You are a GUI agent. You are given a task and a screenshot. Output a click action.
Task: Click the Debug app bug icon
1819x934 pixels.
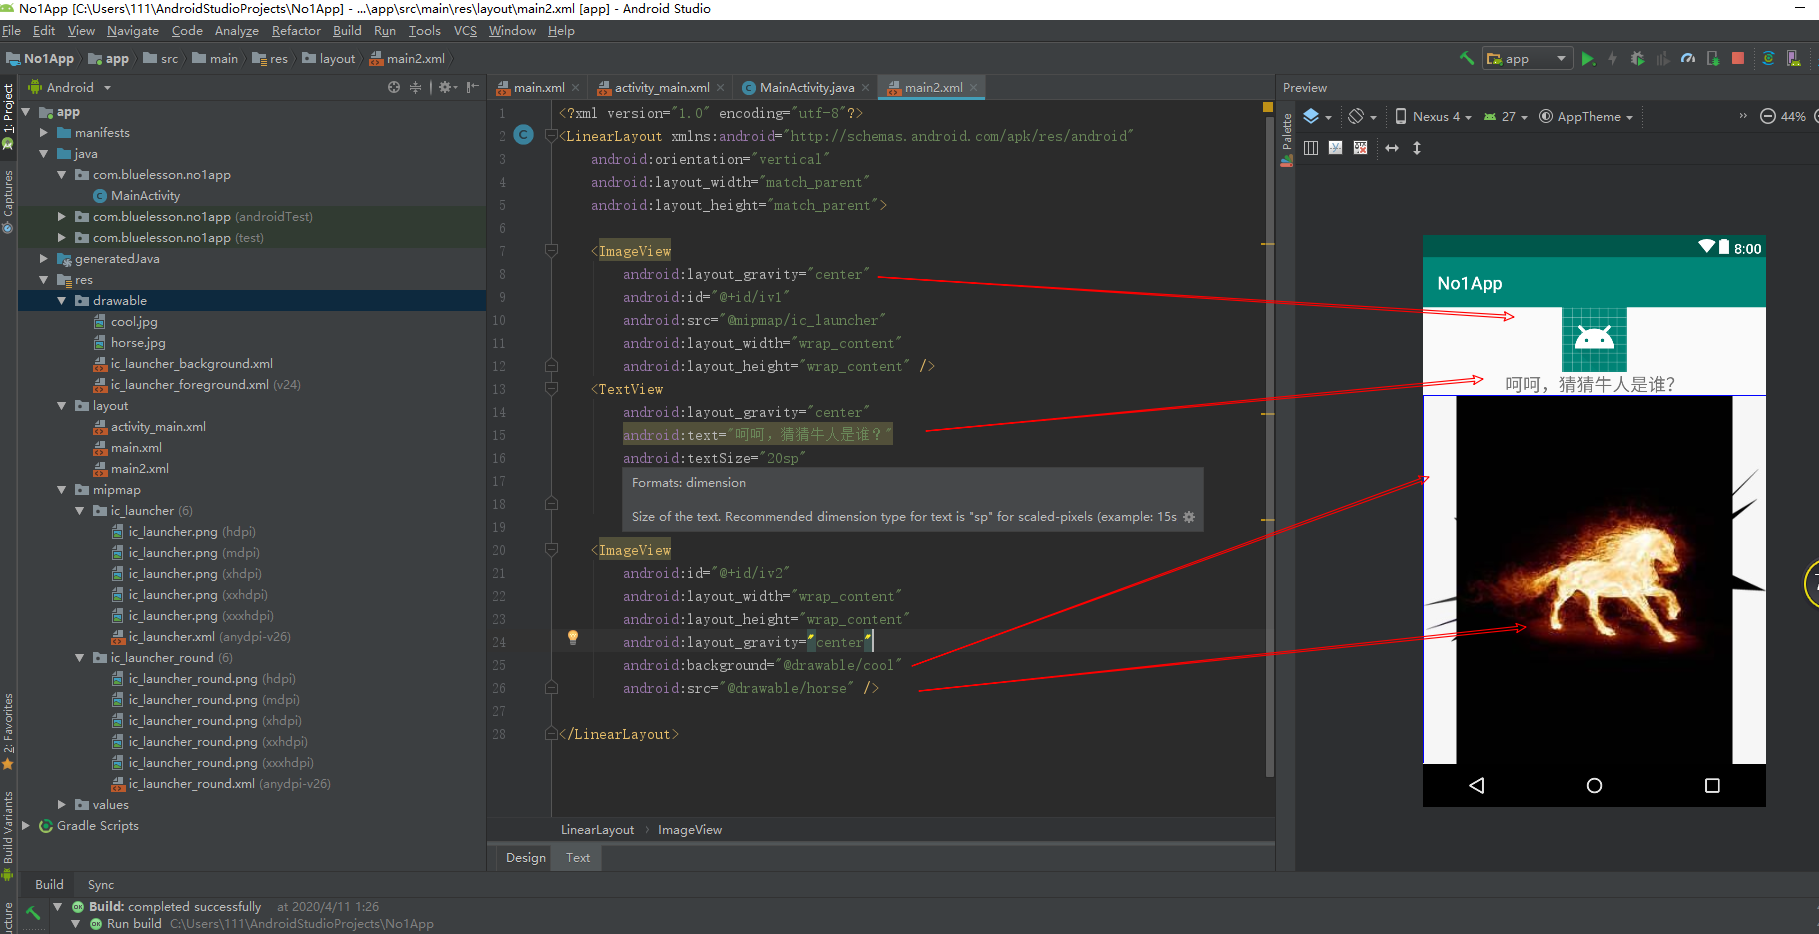click(x=1637, y=59)
